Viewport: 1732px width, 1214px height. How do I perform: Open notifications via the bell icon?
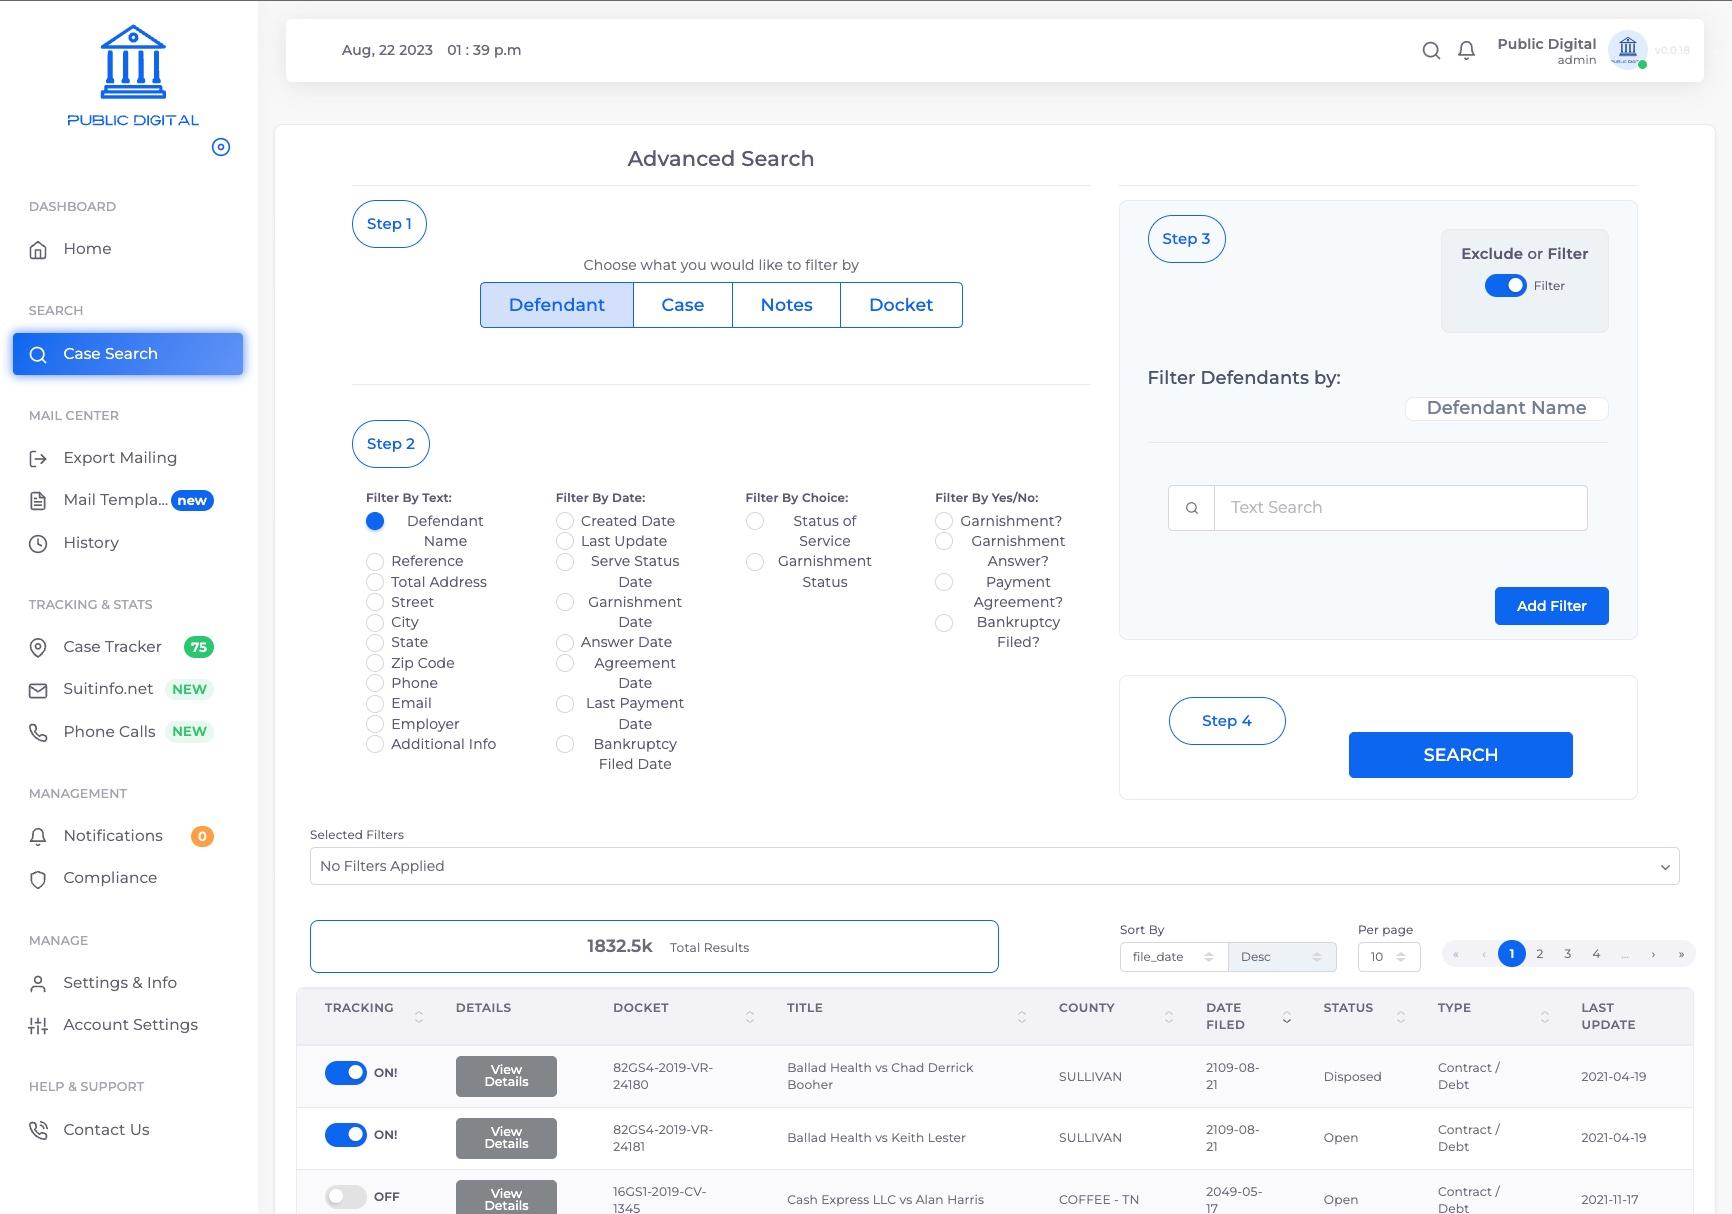tap(1466, 50)
